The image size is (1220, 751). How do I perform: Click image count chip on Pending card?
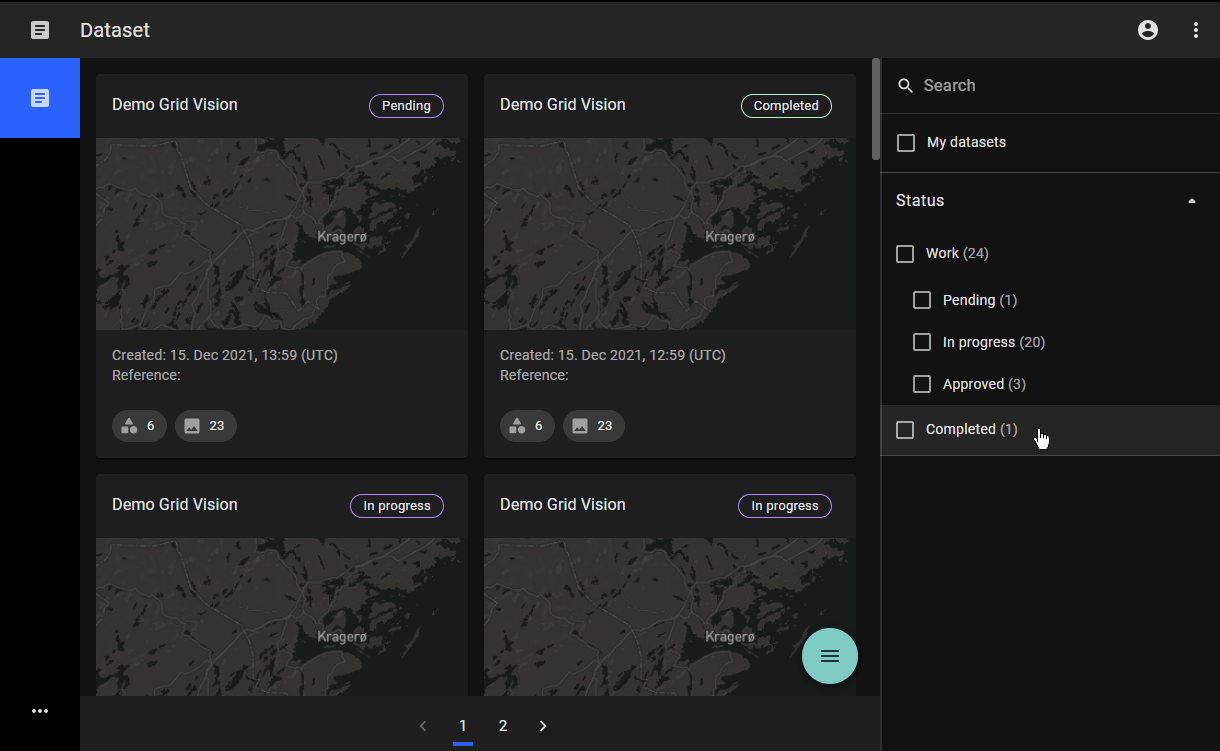(x=206, y=426)
